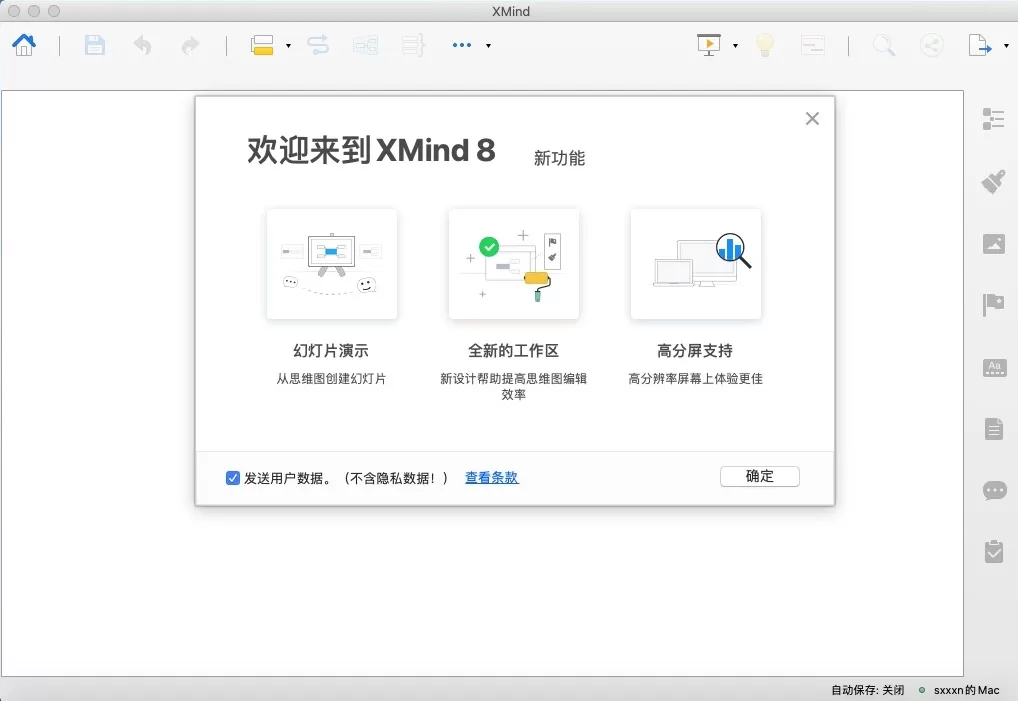Click the three-dots More icon
Screen dimensions: 1018x701
pos(462,45)
